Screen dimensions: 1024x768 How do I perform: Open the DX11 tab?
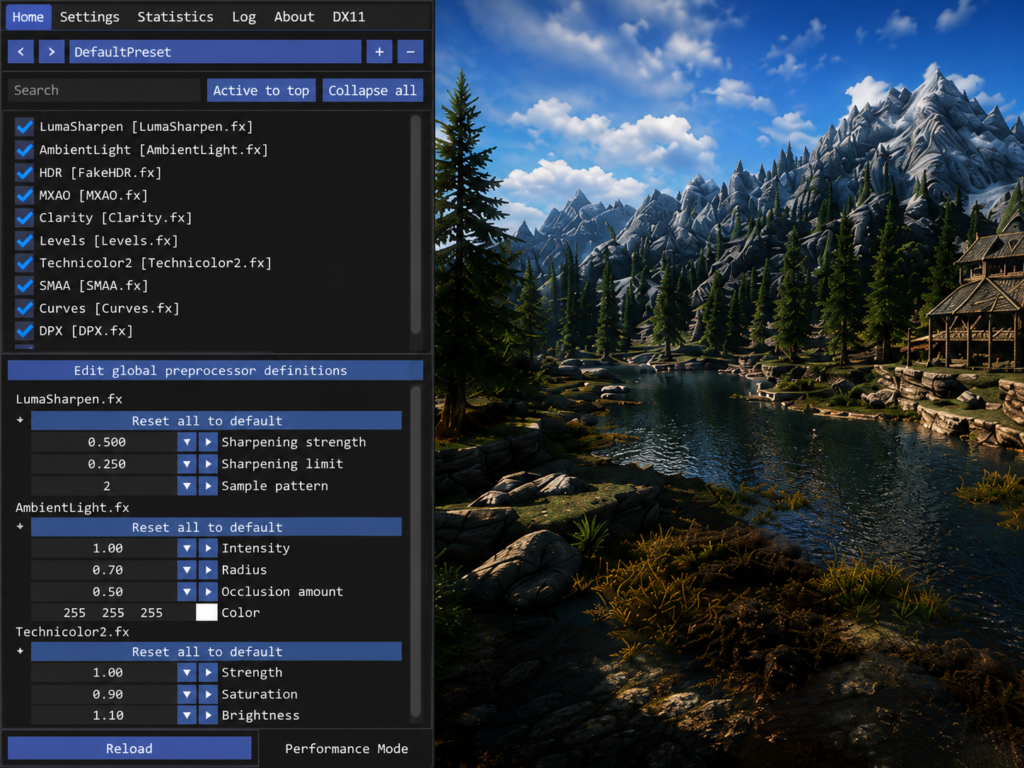click(x=349, y=17)
